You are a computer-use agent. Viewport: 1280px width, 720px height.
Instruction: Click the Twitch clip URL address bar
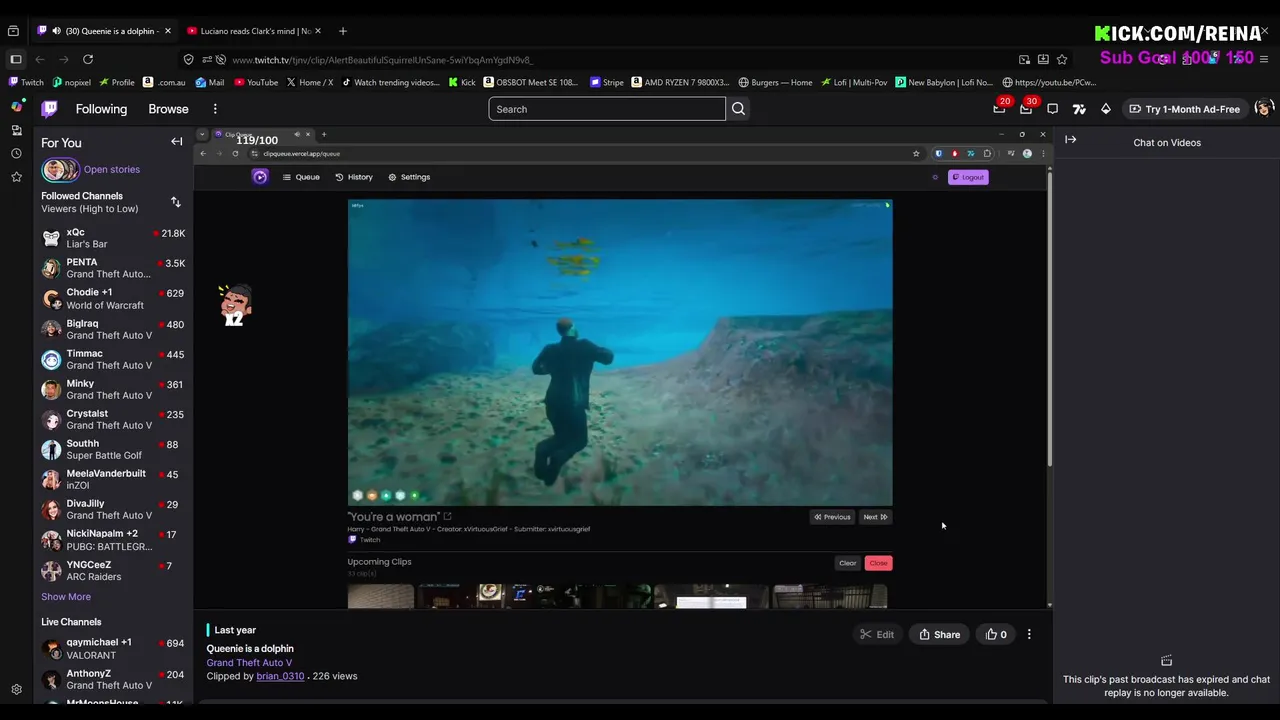click(600, 60)
